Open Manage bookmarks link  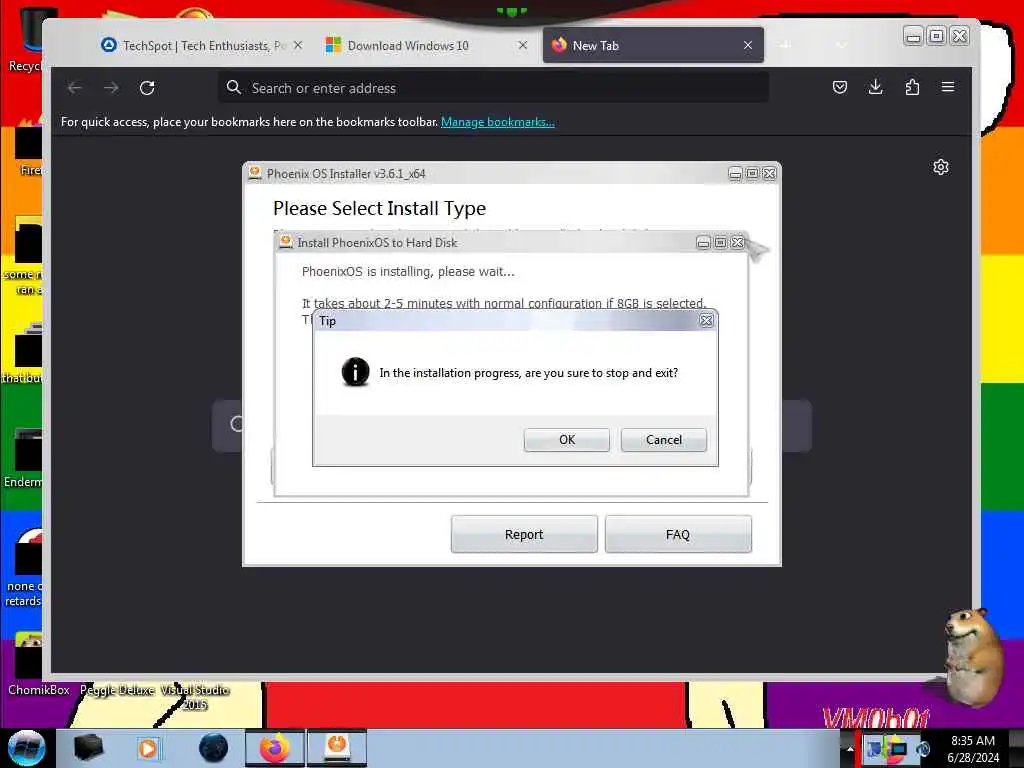(x=498, y=122)
